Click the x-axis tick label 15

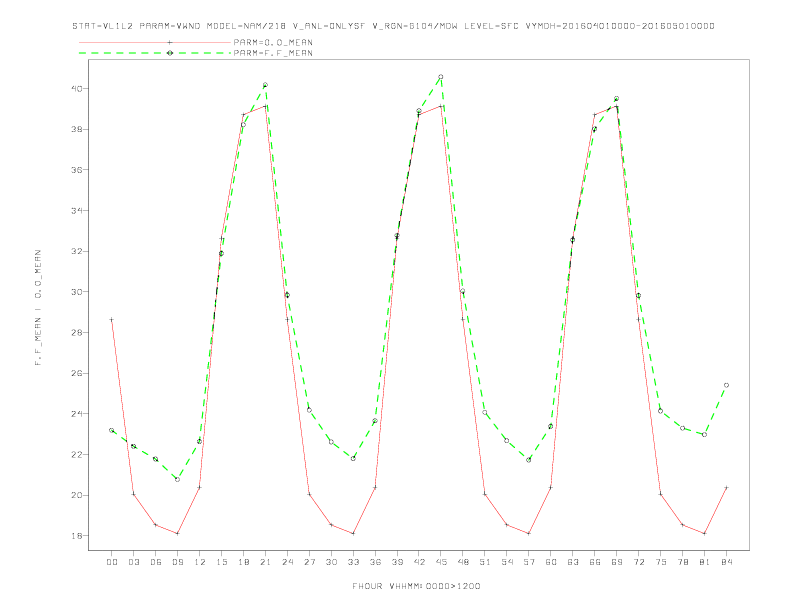(221, 562)
